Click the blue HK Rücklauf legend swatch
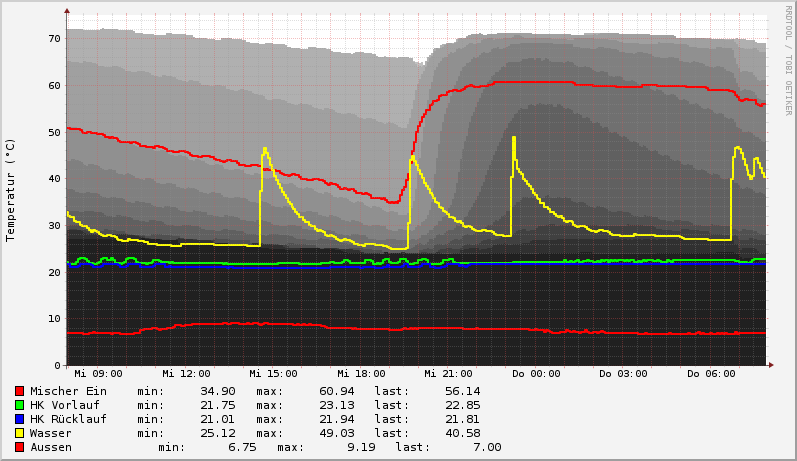 19,419
